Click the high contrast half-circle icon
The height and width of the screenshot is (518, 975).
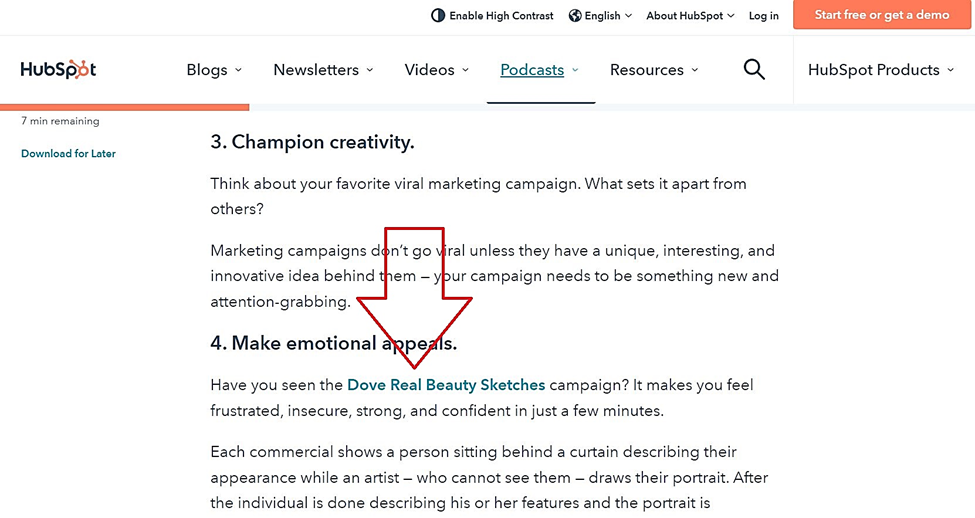pyautogui.click(x=438, y=16)
